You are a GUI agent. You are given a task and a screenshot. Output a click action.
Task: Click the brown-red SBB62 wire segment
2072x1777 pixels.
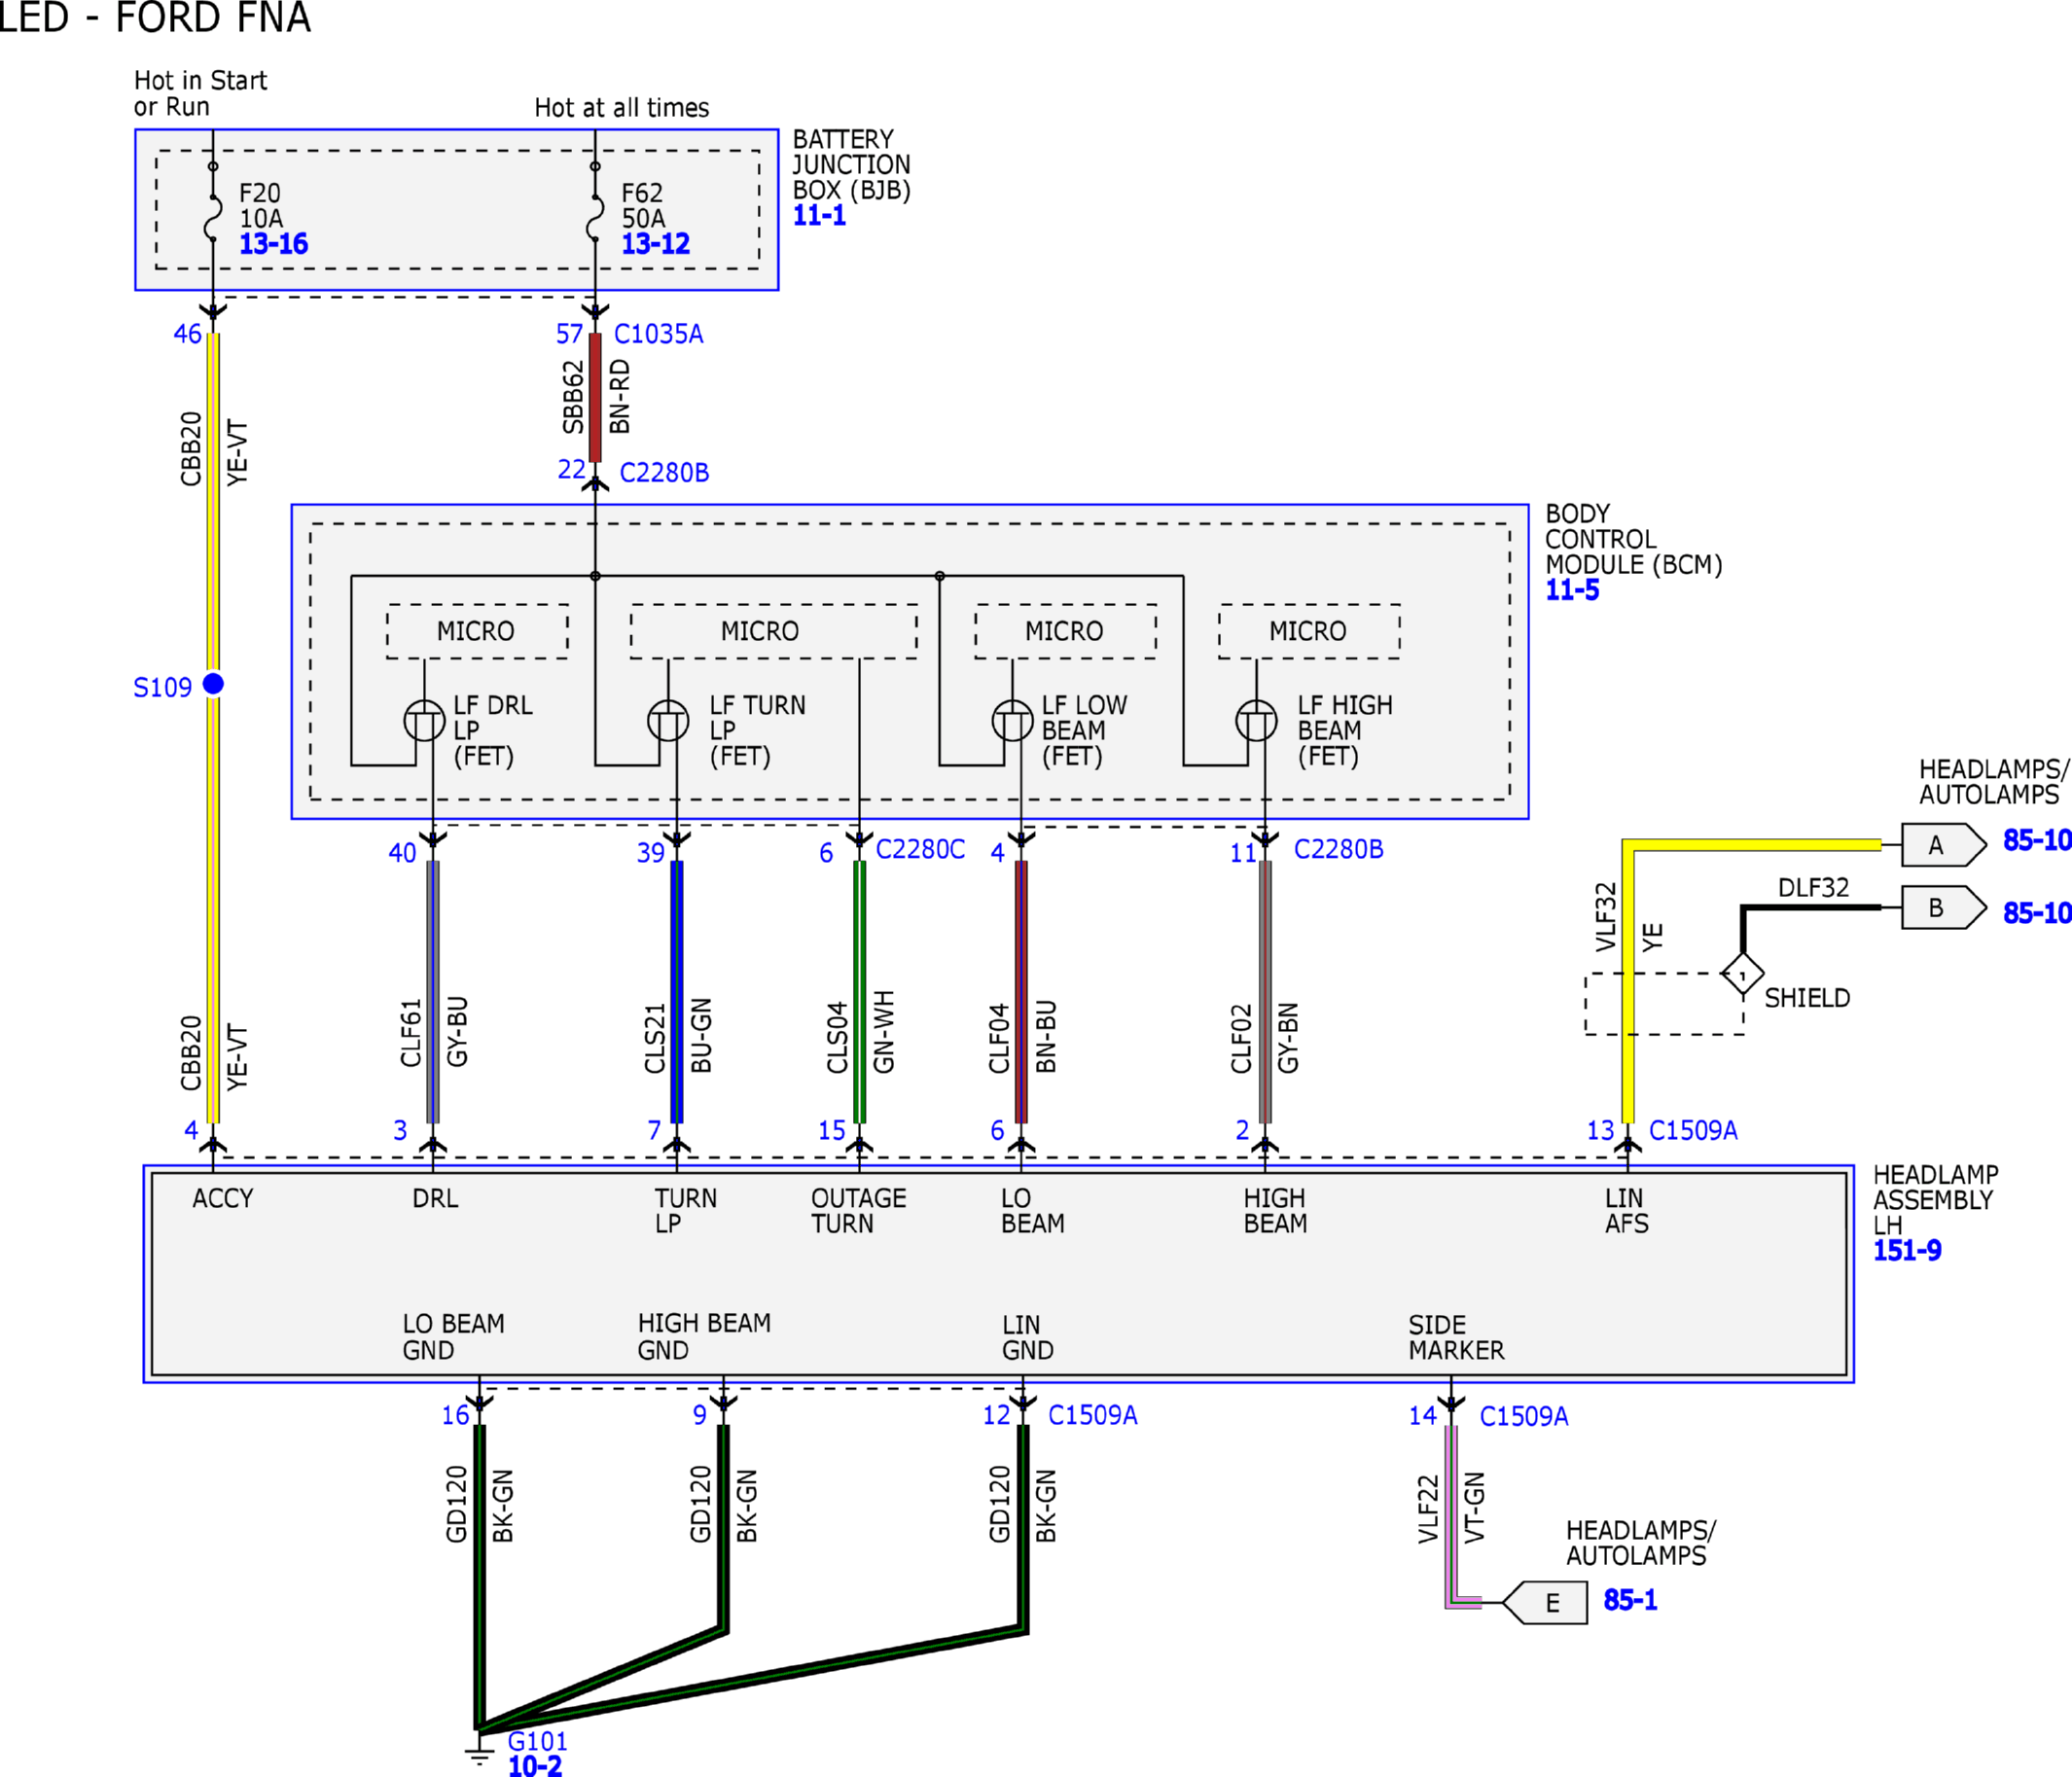(x=595, y=397)
